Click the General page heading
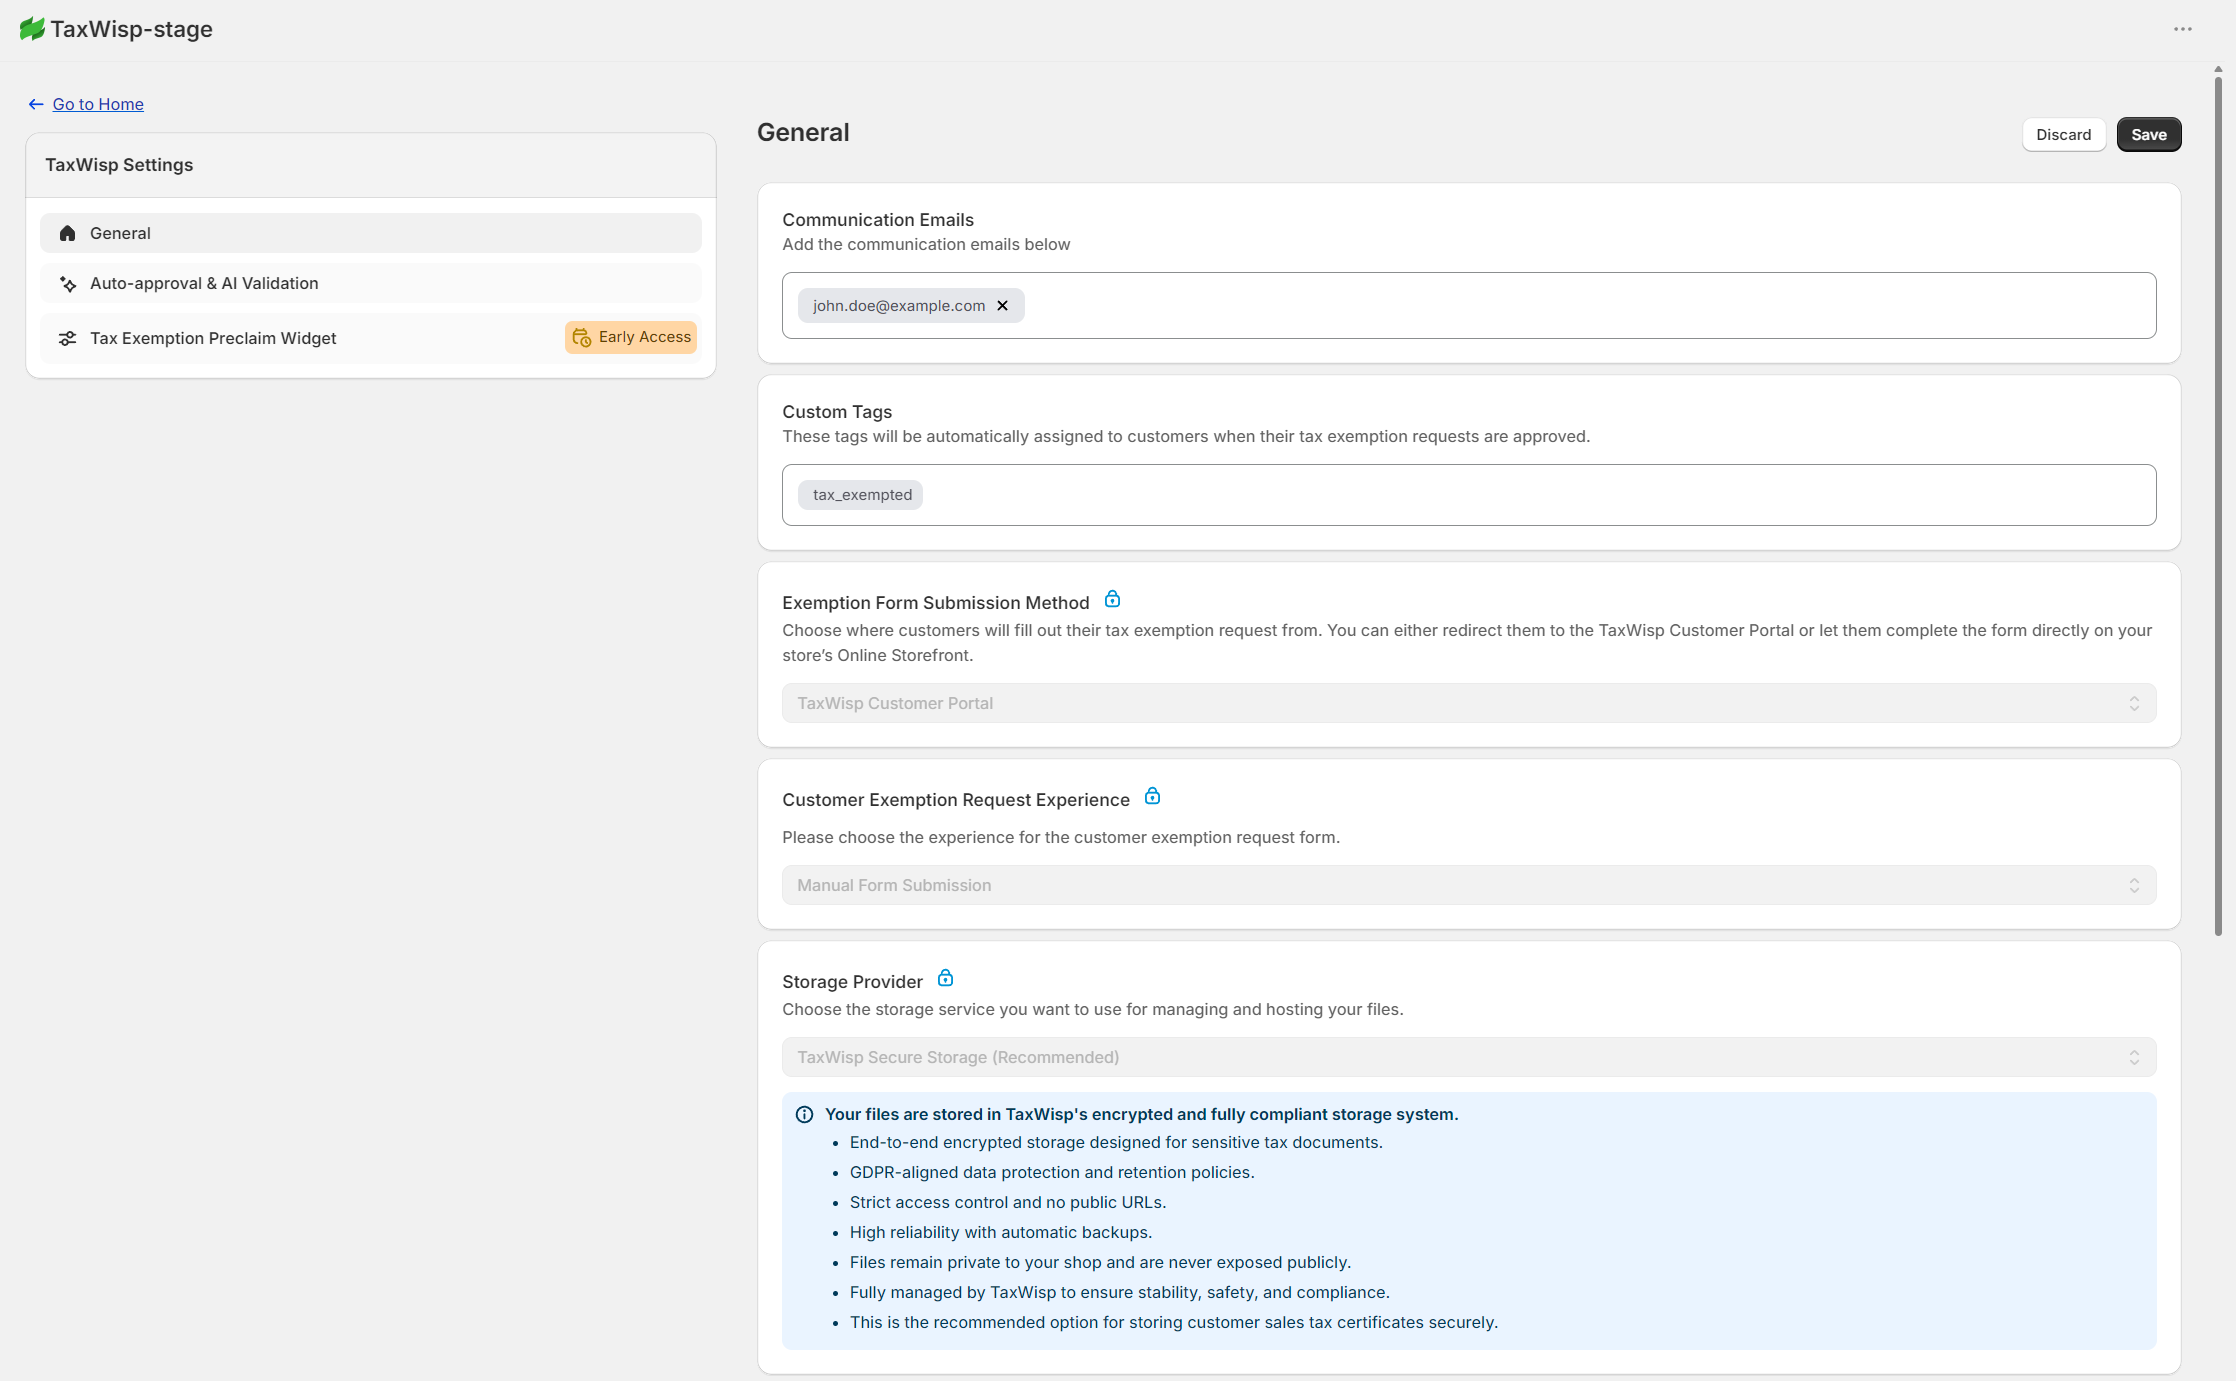 click(803, 133)
